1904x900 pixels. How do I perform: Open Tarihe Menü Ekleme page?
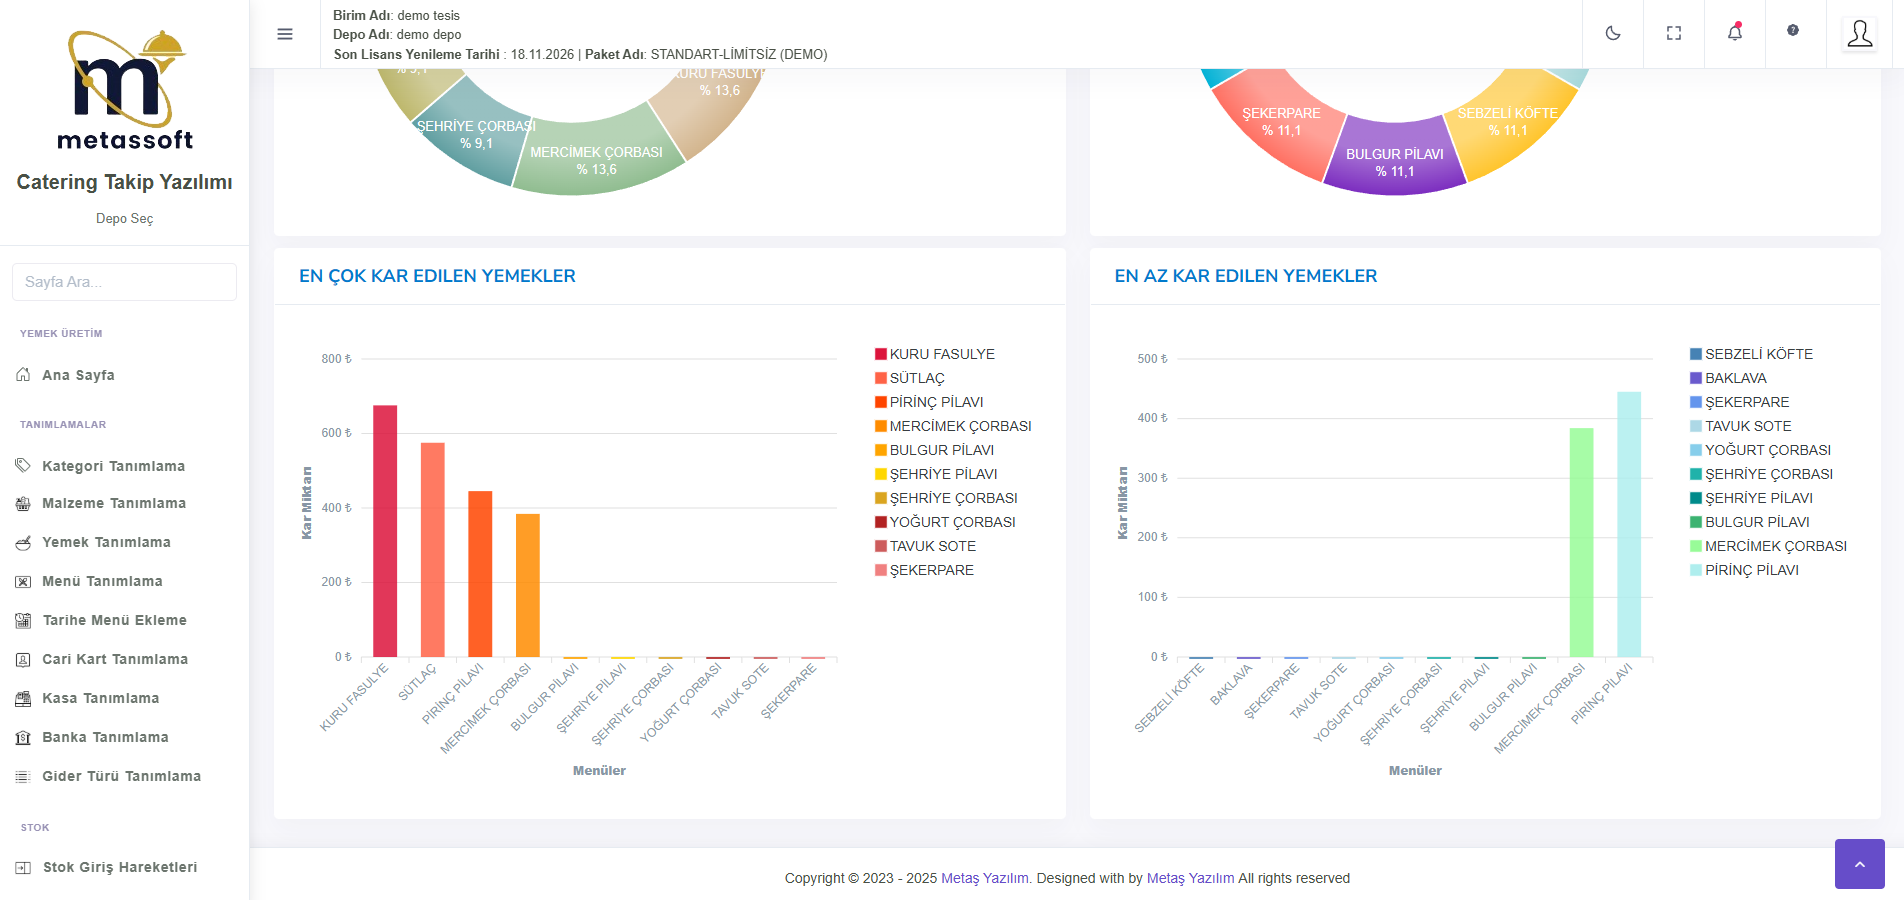tap(114, 620)
